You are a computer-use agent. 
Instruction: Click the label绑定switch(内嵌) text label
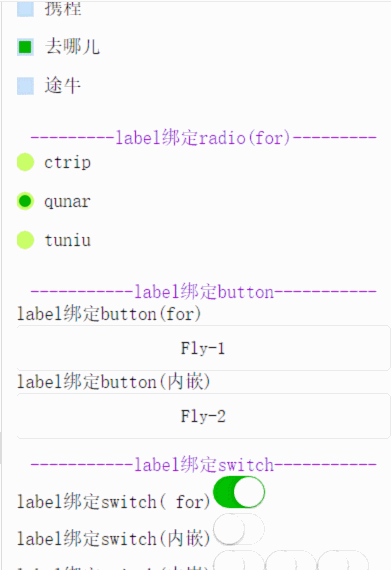pos(114,538)
